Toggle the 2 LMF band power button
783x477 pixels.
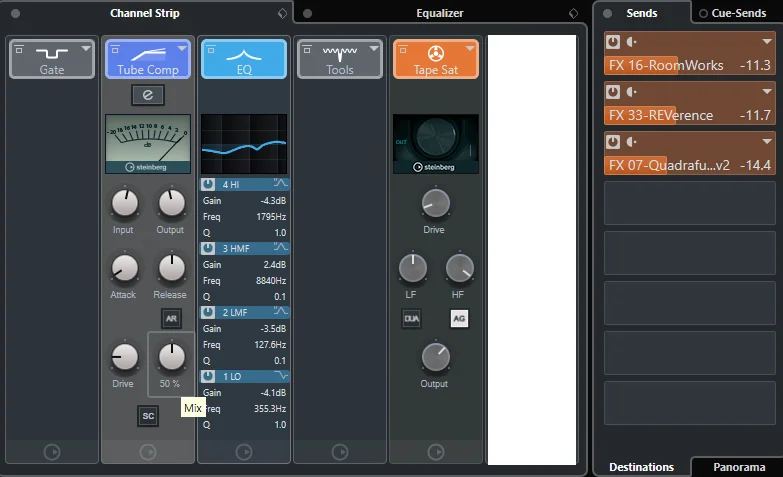click(208, 312)
